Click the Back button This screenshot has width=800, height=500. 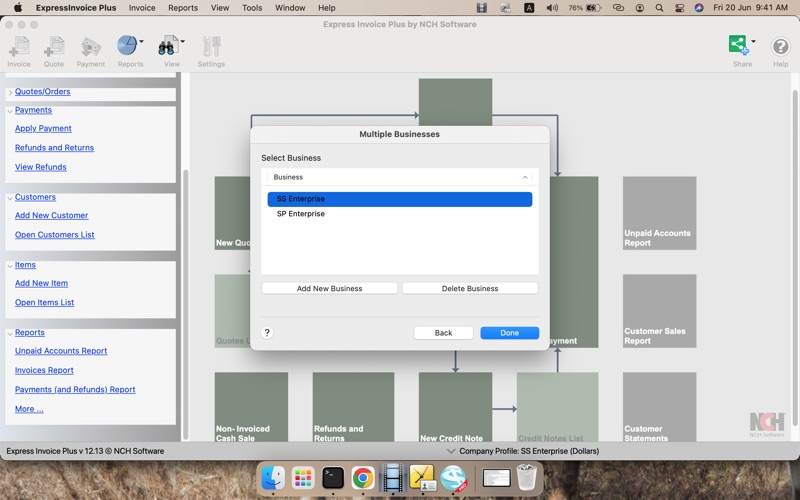pyautogui.click(x=443, y=333)
